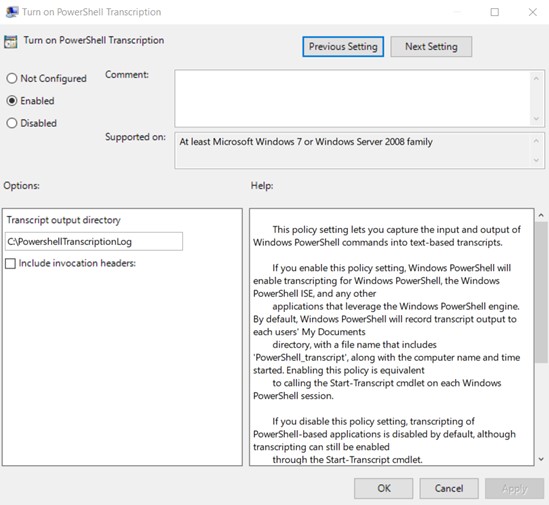The height and width of the screenshot is (505, 549).
Task: Tick the Include invocation headers checkbox
Action: [x=11, y=263]
